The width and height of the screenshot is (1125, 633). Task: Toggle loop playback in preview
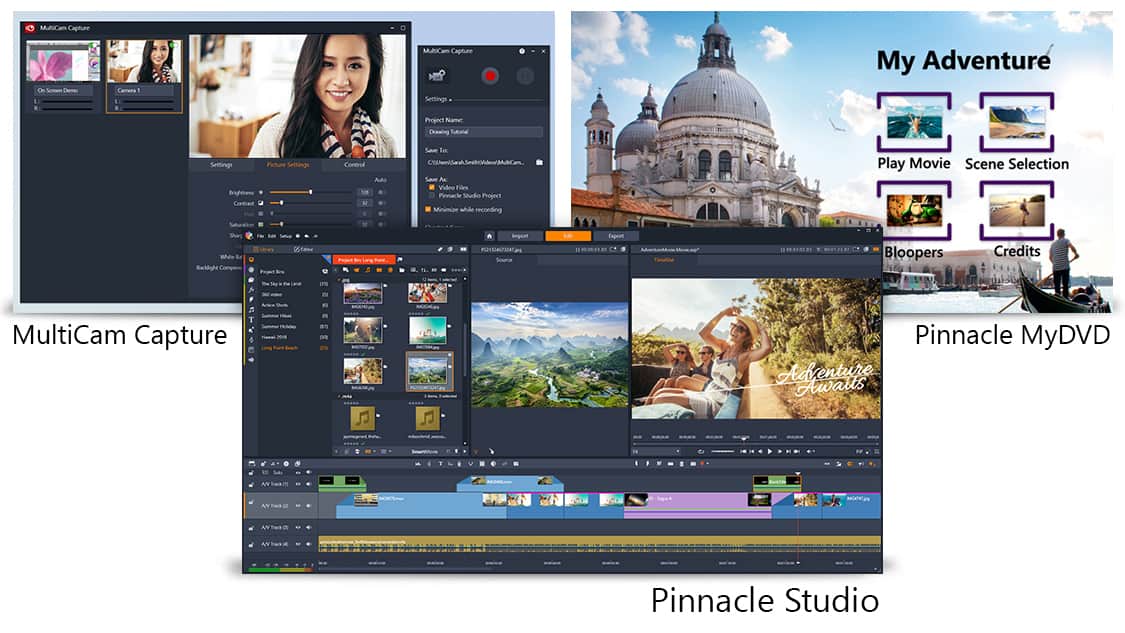coord(701,451)
